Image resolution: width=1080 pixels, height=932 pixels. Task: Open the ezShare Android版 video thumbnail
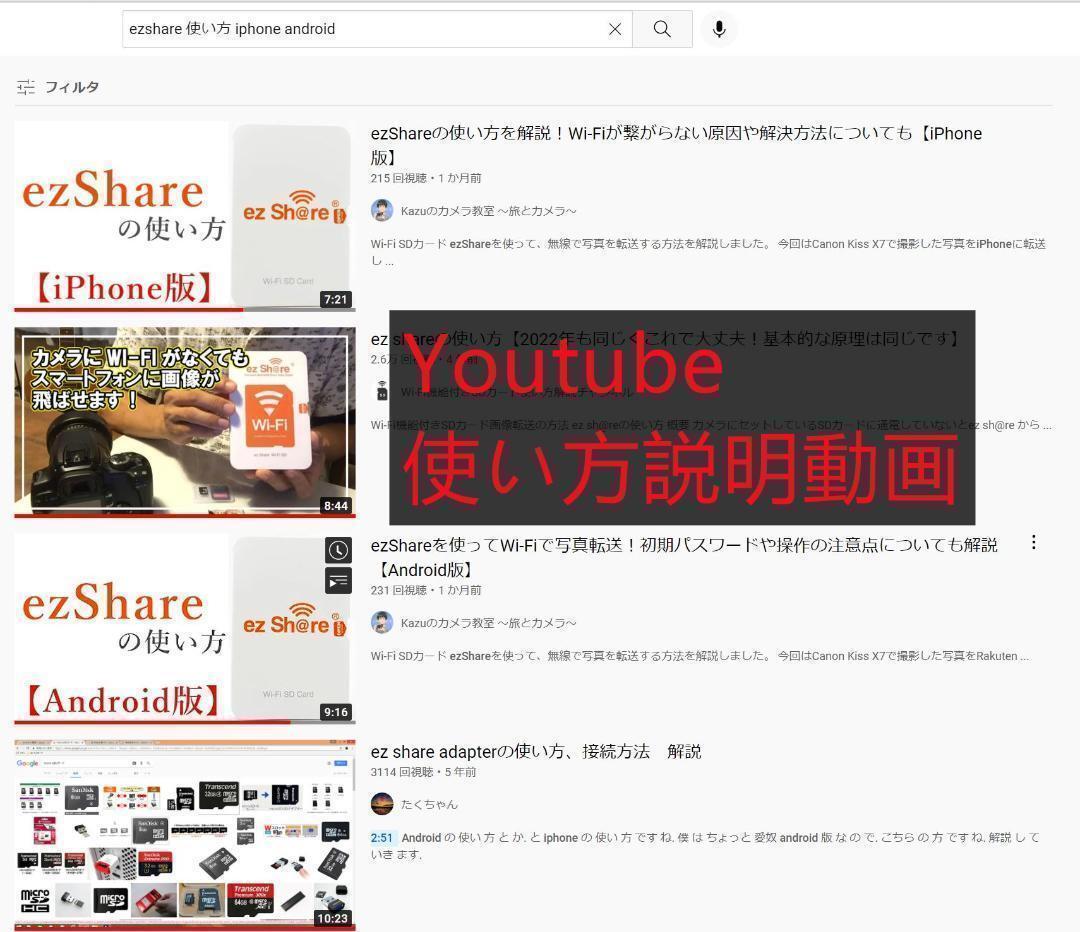(x=185, y=629)
